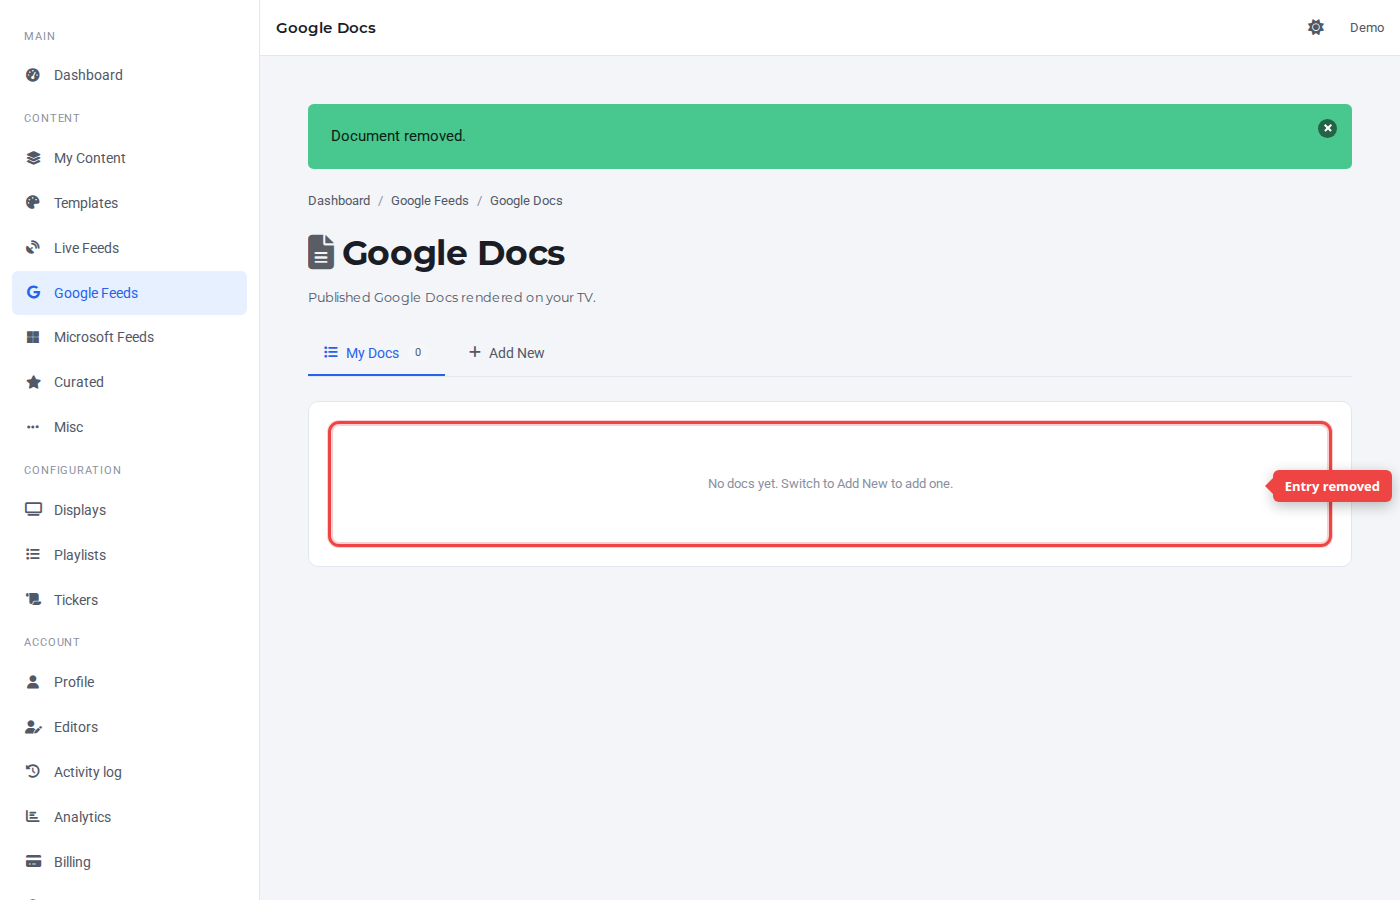Select Google Feeds in sidebar
The image size is (1400, 900).
click(x=129, y=293)
